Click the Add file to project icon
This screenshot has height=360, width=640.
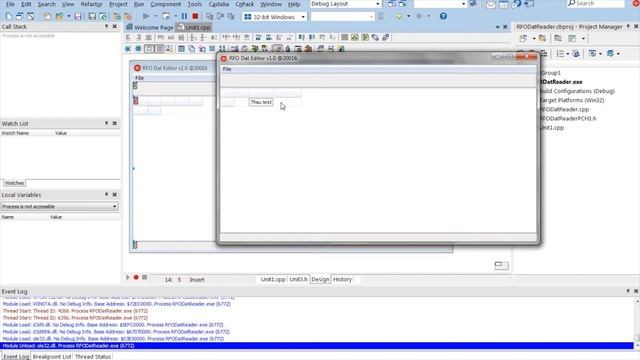point(117,17)
